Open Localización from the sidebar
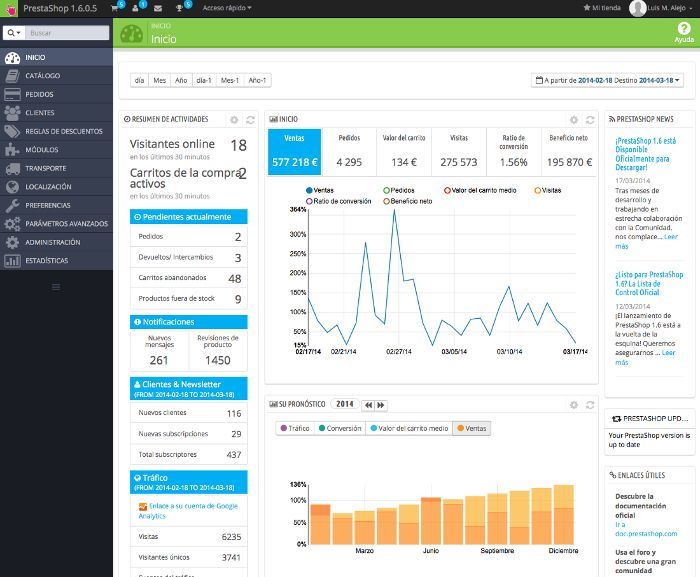 (56, 187)
